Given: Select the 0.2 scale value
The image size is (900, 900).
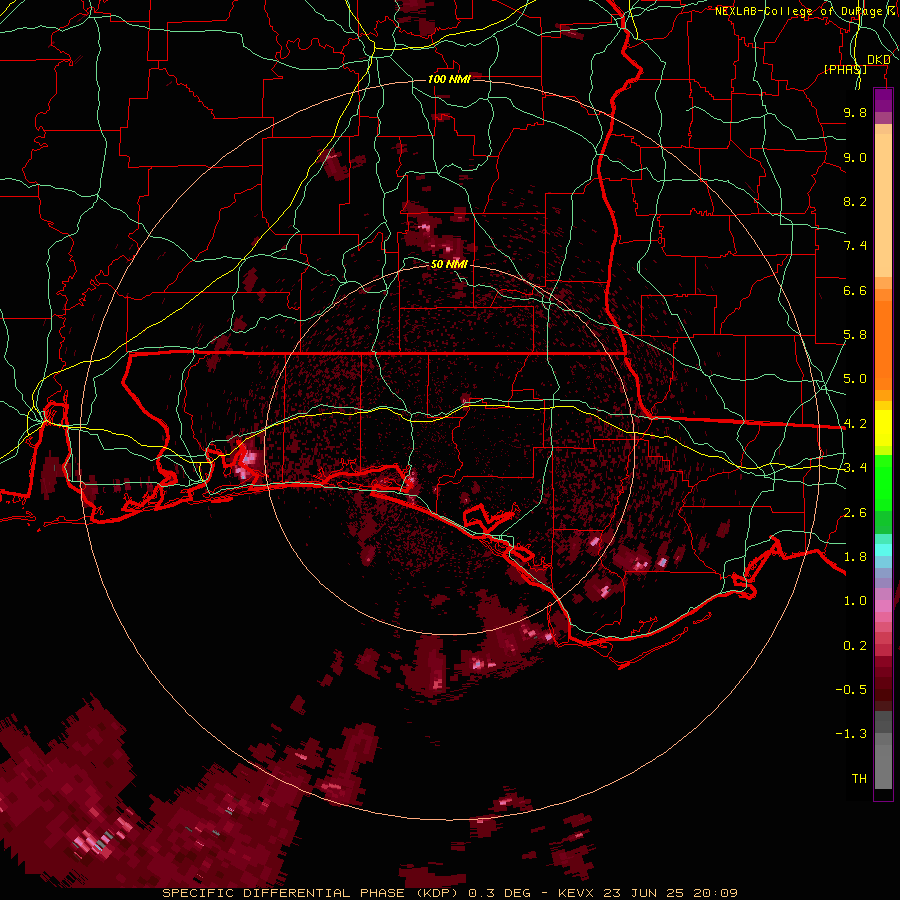Looking at the screenshot, I should click(855, 646).
